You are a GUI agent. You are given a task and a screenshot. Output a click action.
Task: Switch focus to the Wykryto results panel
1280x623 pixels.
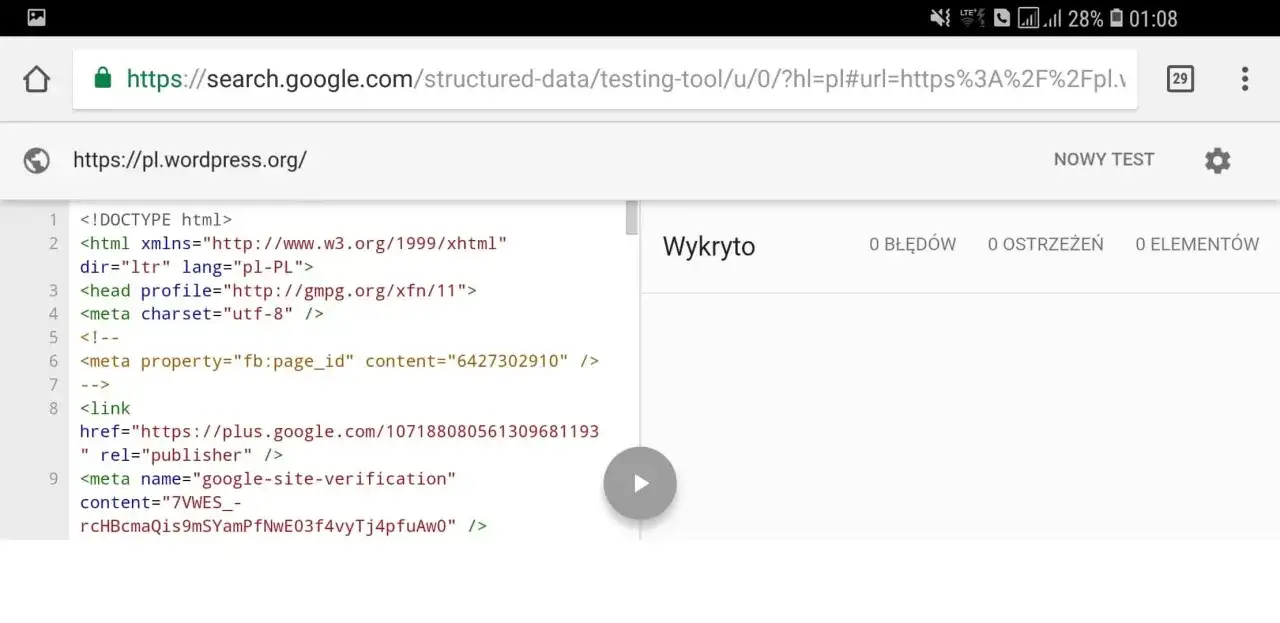(x=708, y=247)
